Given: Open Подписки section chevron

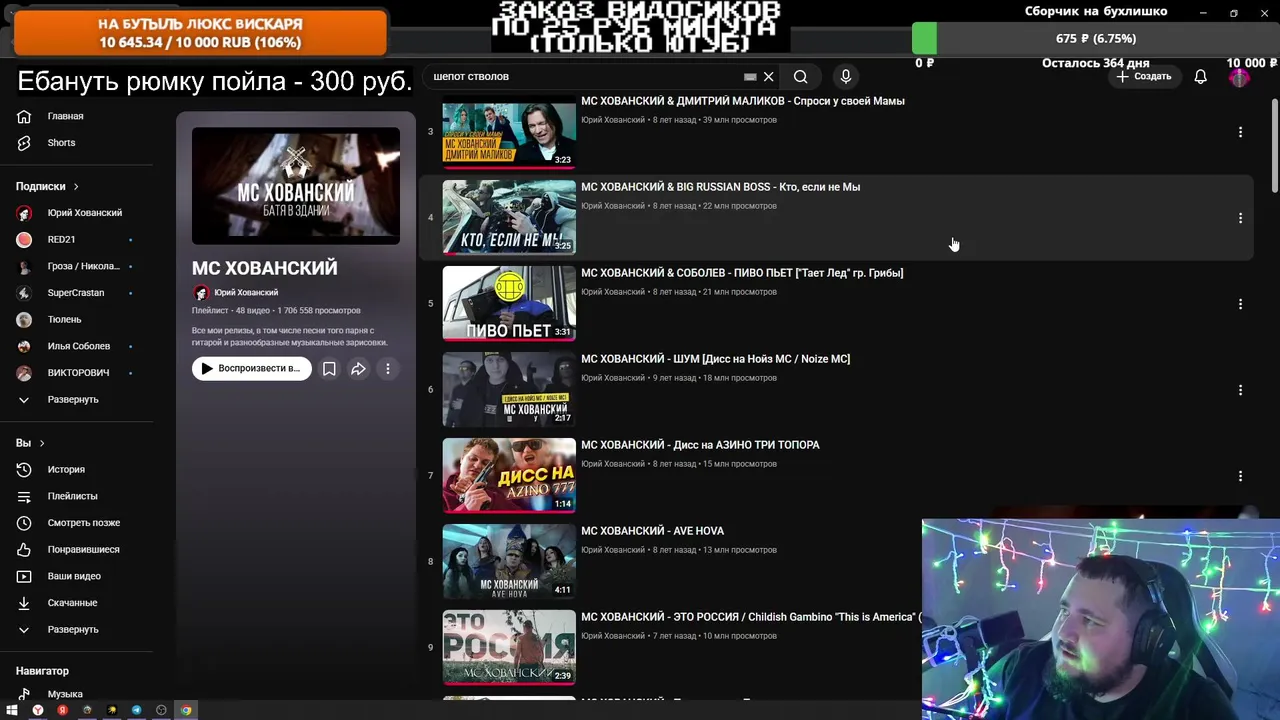Looking at the screenshot, I should [x=75, y=187].
